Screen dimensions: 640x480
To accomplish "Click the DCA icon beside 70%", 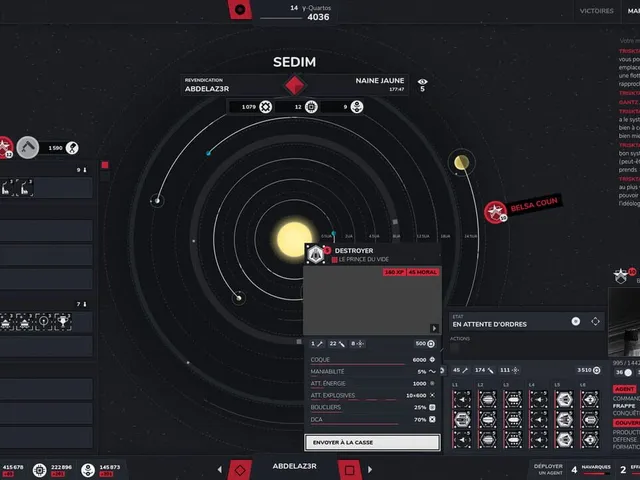I will tap(432, 419).
